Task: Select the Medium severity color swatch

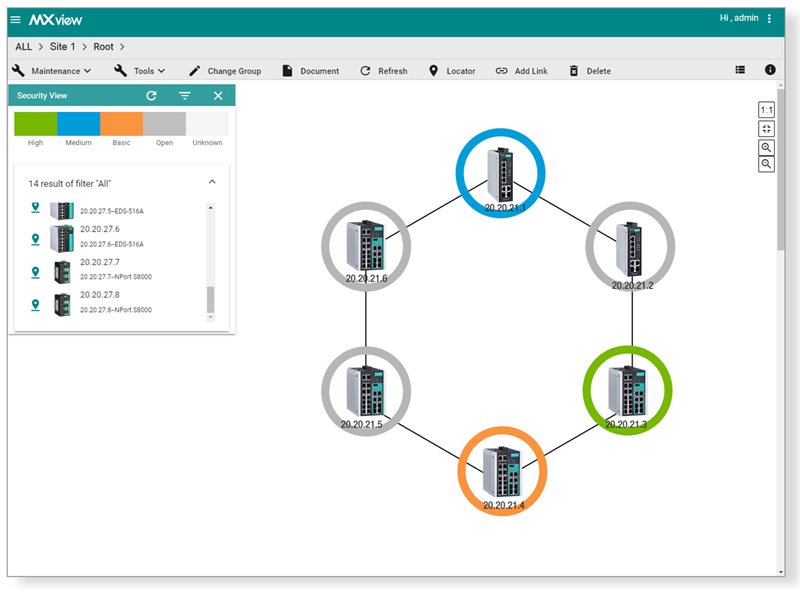Action: [x=77, y=121]
